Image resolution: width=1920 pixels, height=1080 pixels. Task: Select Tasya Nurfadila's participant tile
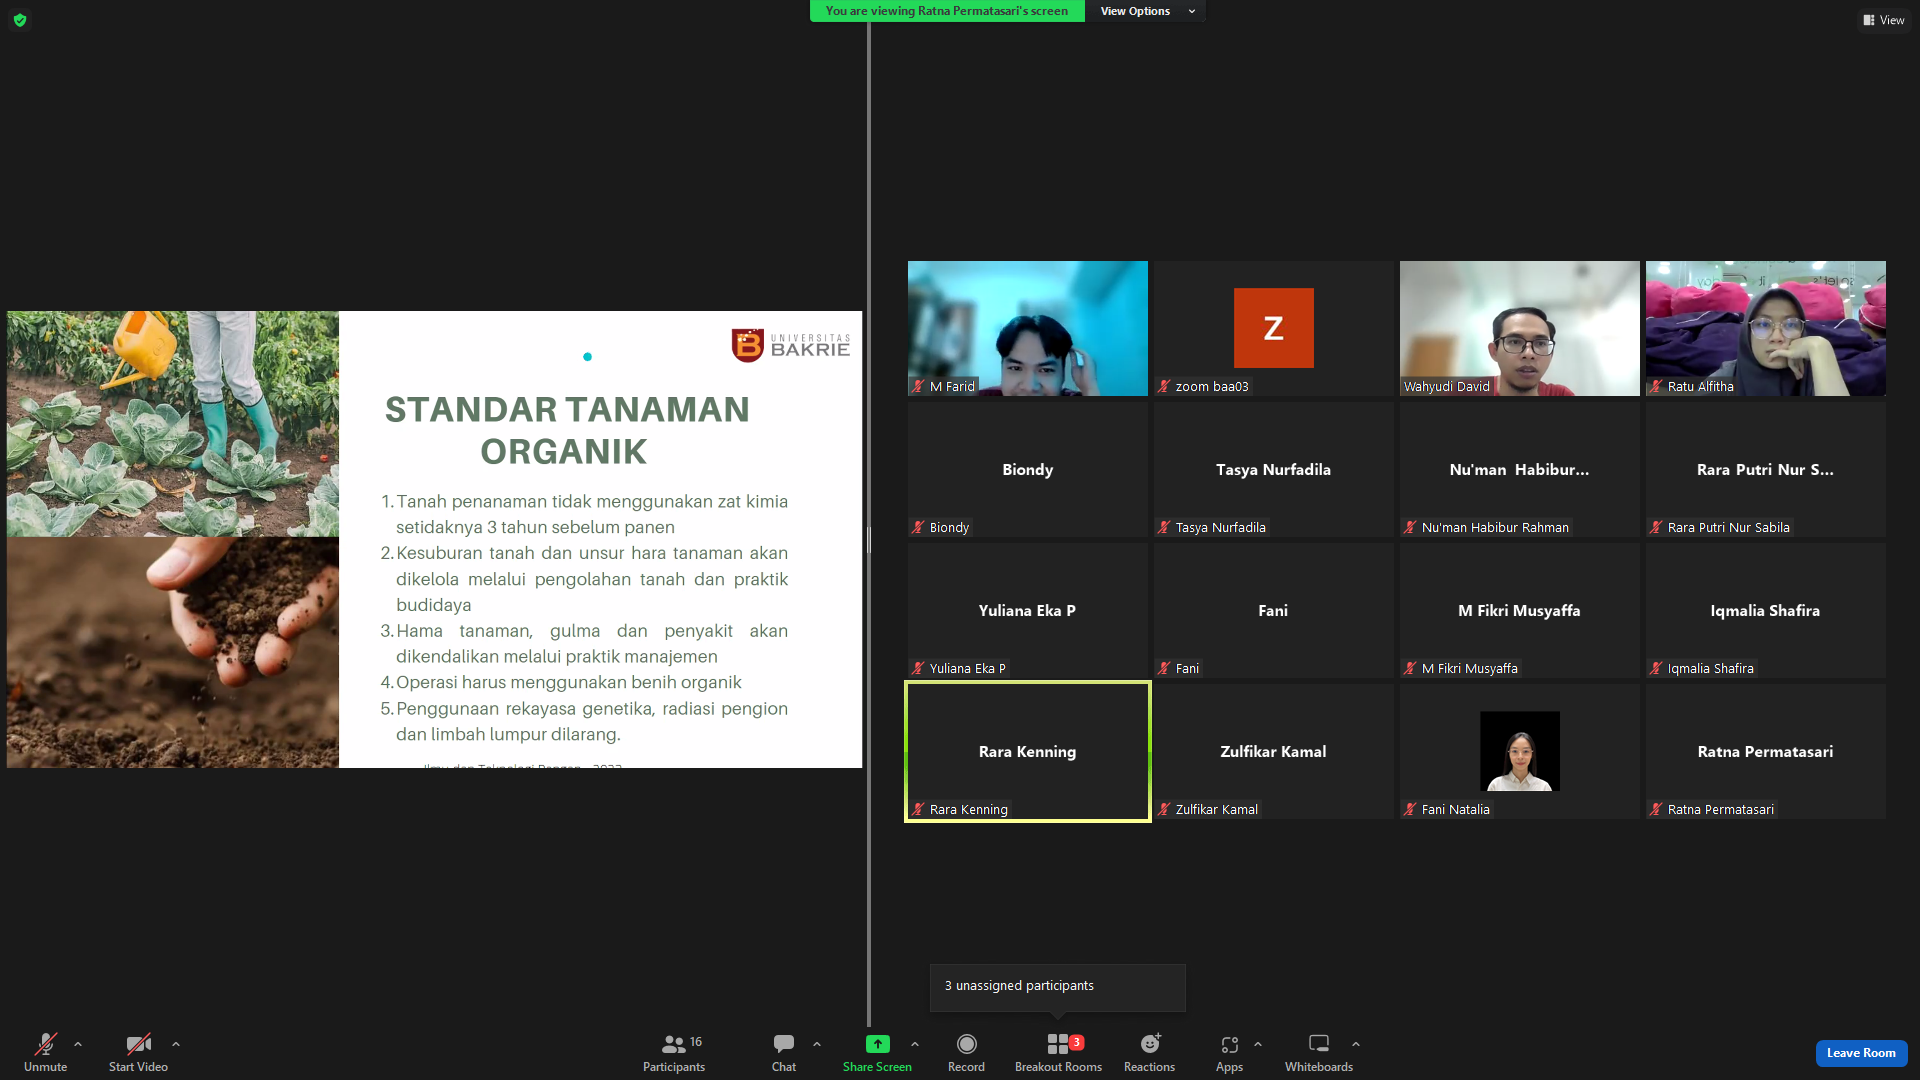point(1274,469)
